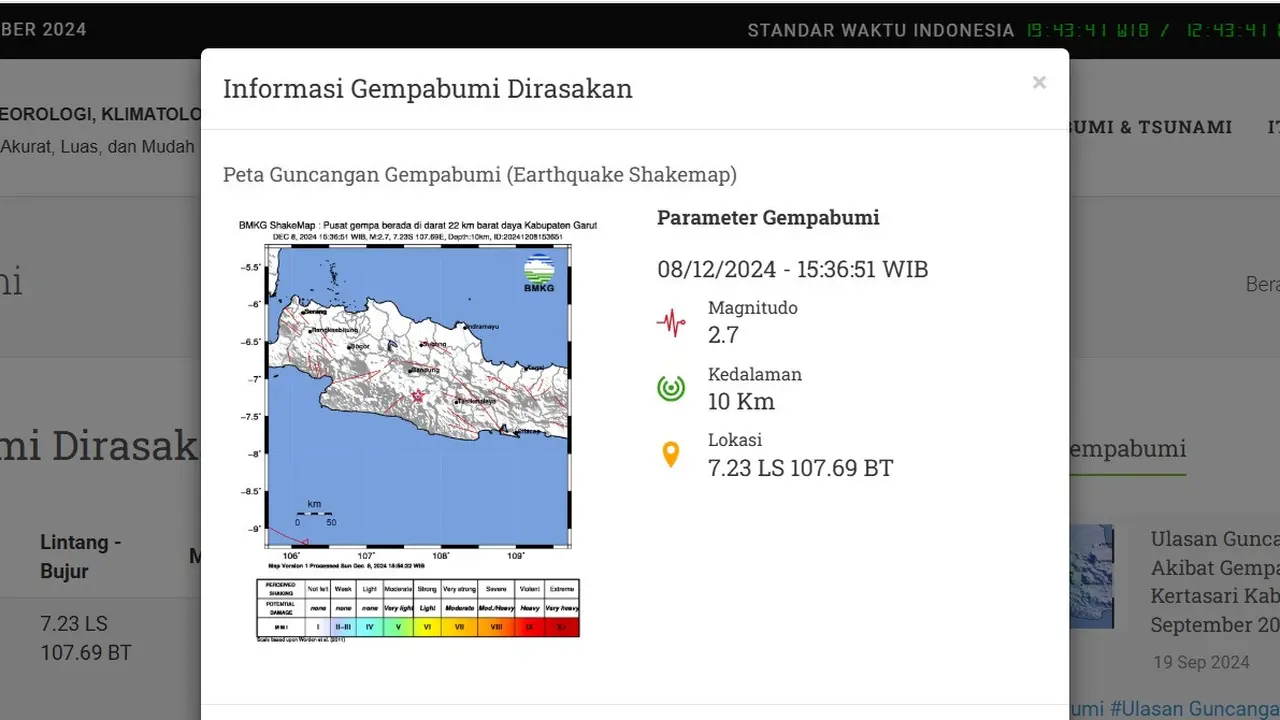The width and height of the screenshot is (1280, 720).
Task: Click the dialog title Informasi Gempabumi Dirasakan
Action: point(428,88)
